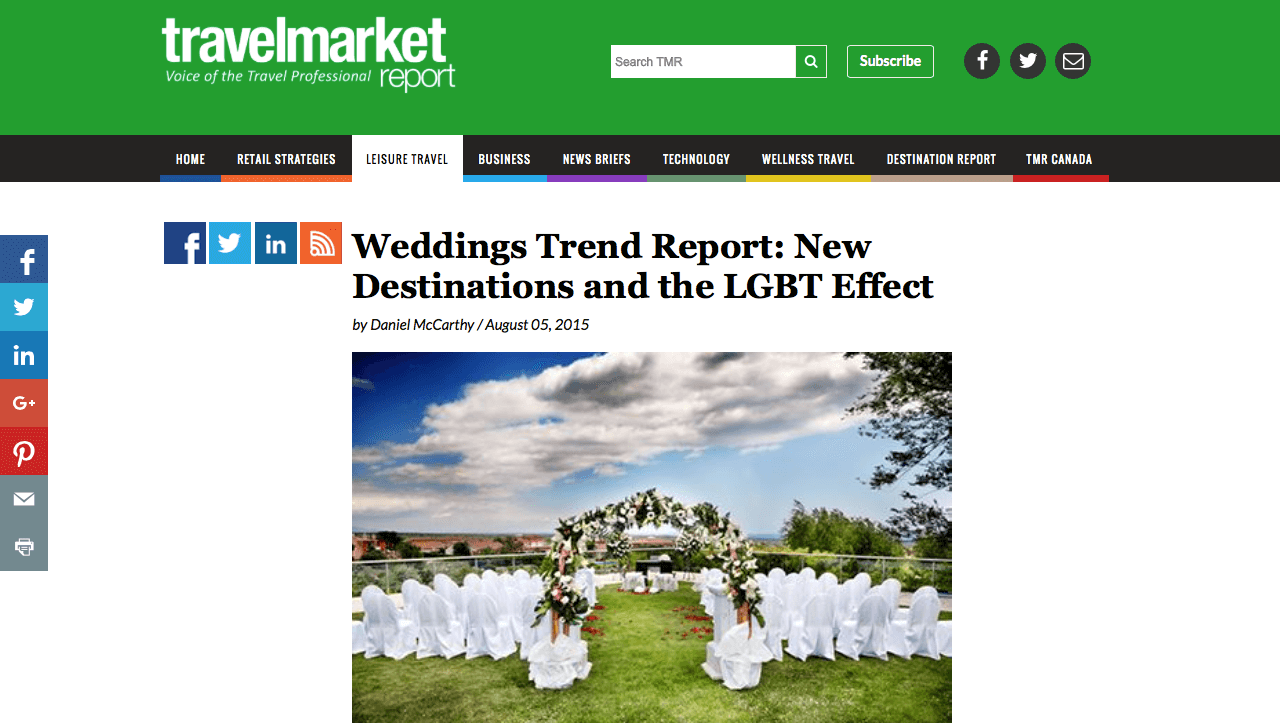This screenshot has height=723, width=1280.
Task: Open the wedding arch article image
Action: pyautogui.click(x=652, y=537)
